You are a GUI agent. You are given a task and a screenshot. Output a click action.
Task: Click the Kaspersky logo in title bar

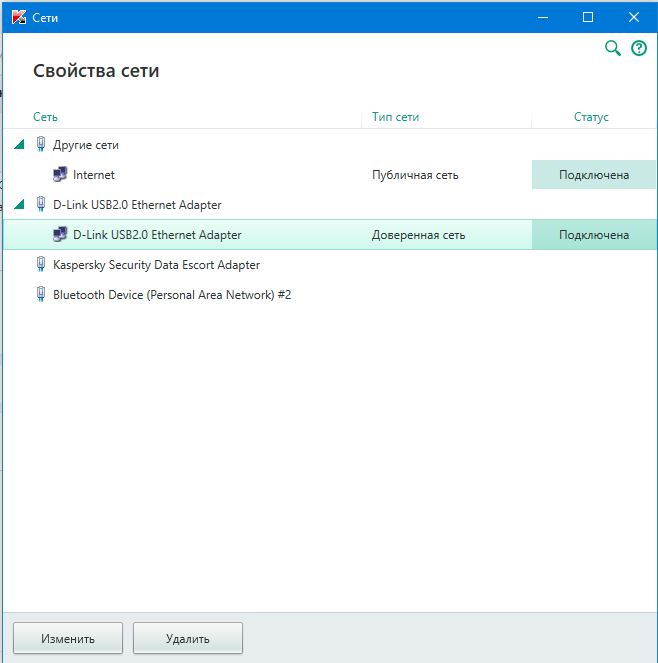coord(19,17)
